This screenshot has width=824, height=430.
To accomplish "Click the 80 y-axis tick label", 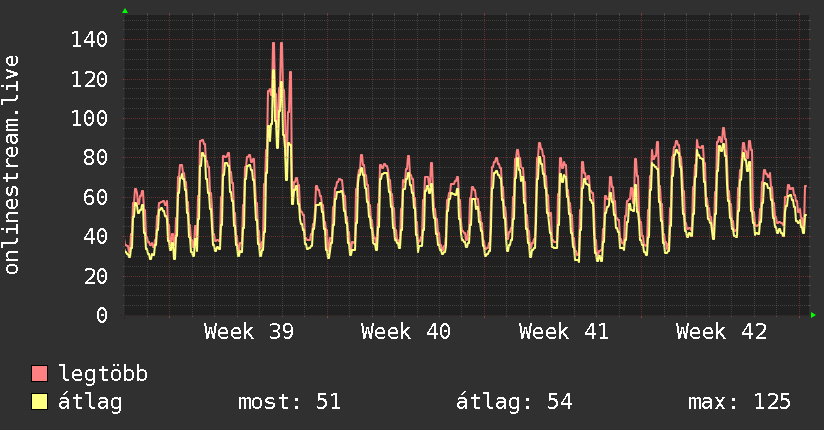I will pyautogui.click(x=96, y=158).
